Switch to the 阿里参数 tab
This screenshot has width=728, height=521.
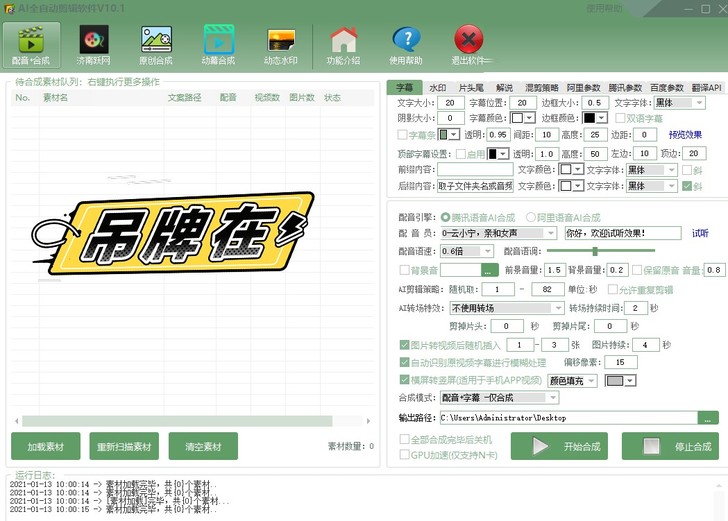click(584, 88)
